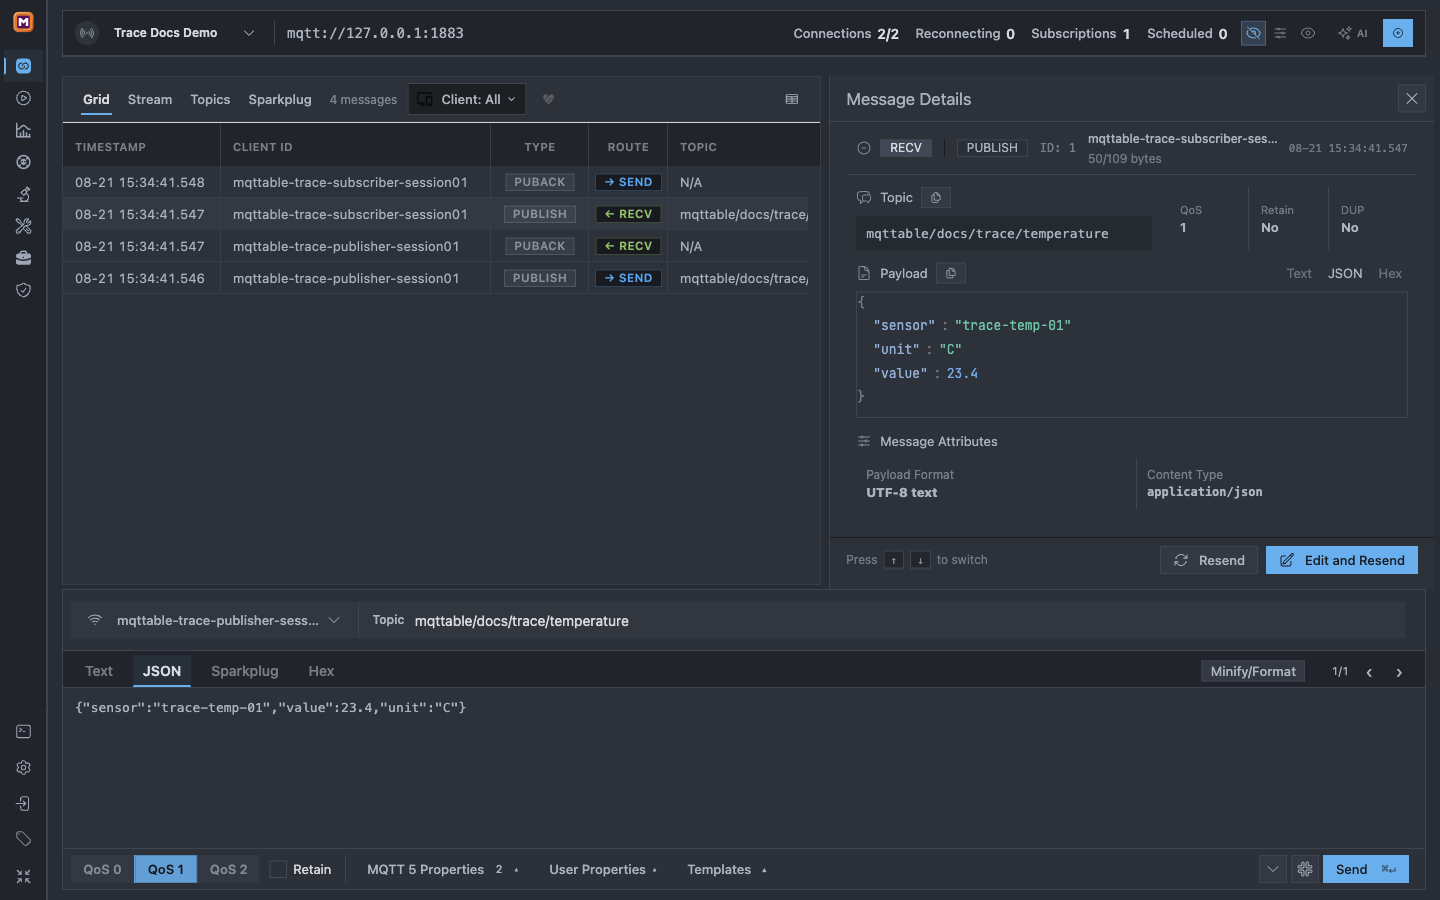Select the Grid tab
The image size is (1440, 900).
click(96, 99)
